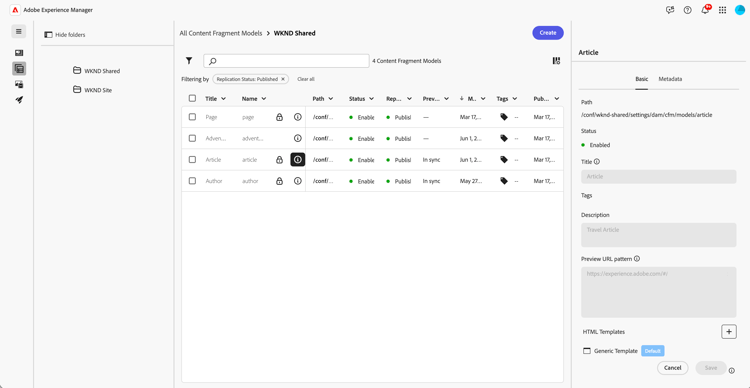Open the Help question mark icon
Image resolution: width=750 pixels, height=388 pixels.
tap(687, 10)
